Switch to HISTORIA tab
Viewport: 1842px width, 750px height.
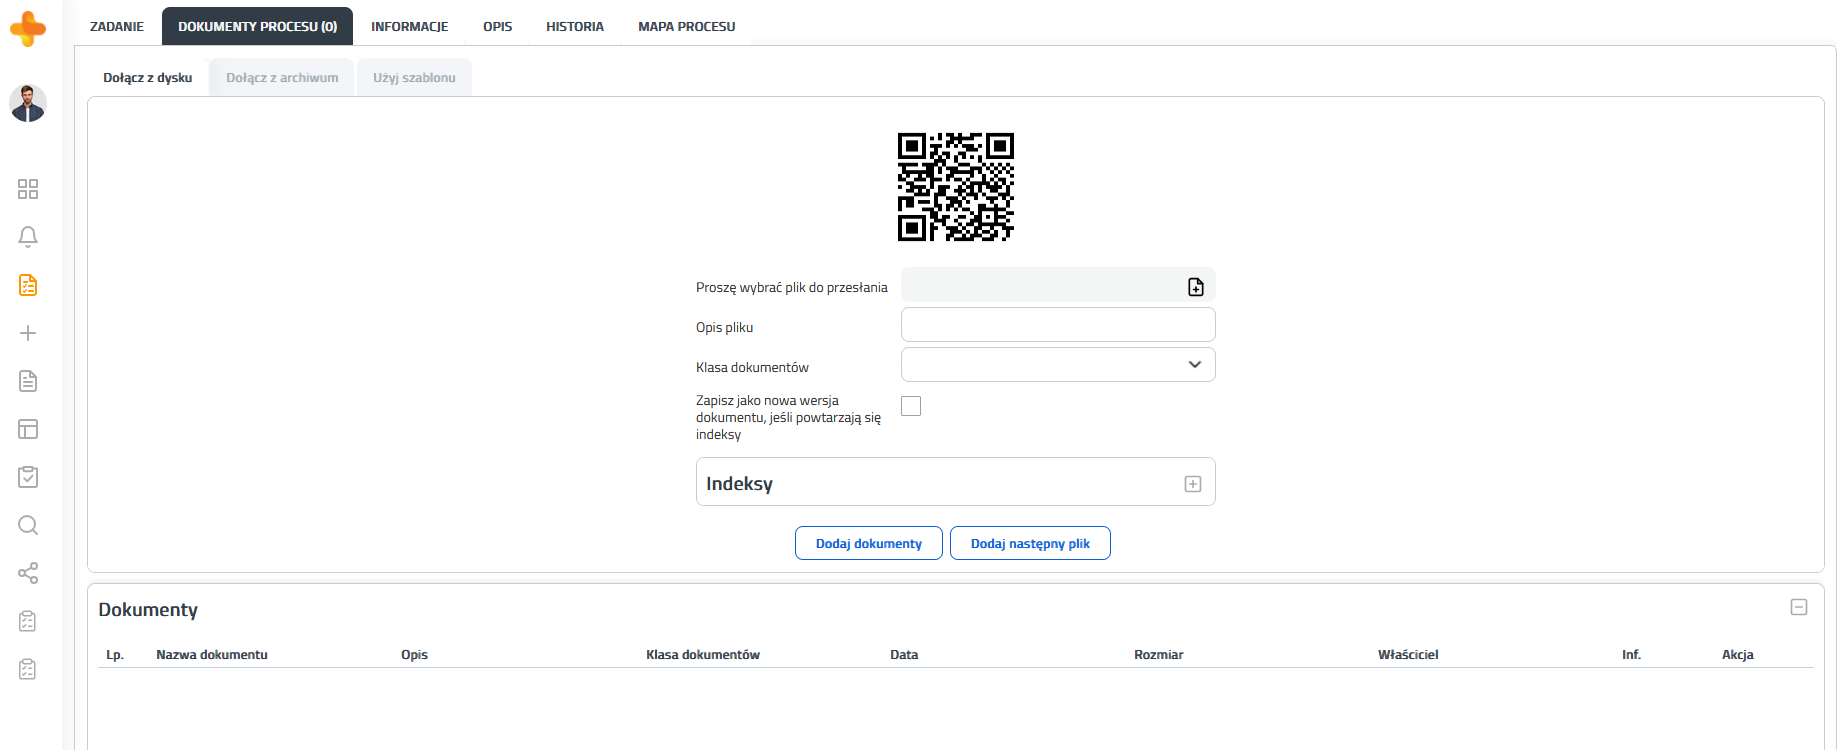coord(575,27)
